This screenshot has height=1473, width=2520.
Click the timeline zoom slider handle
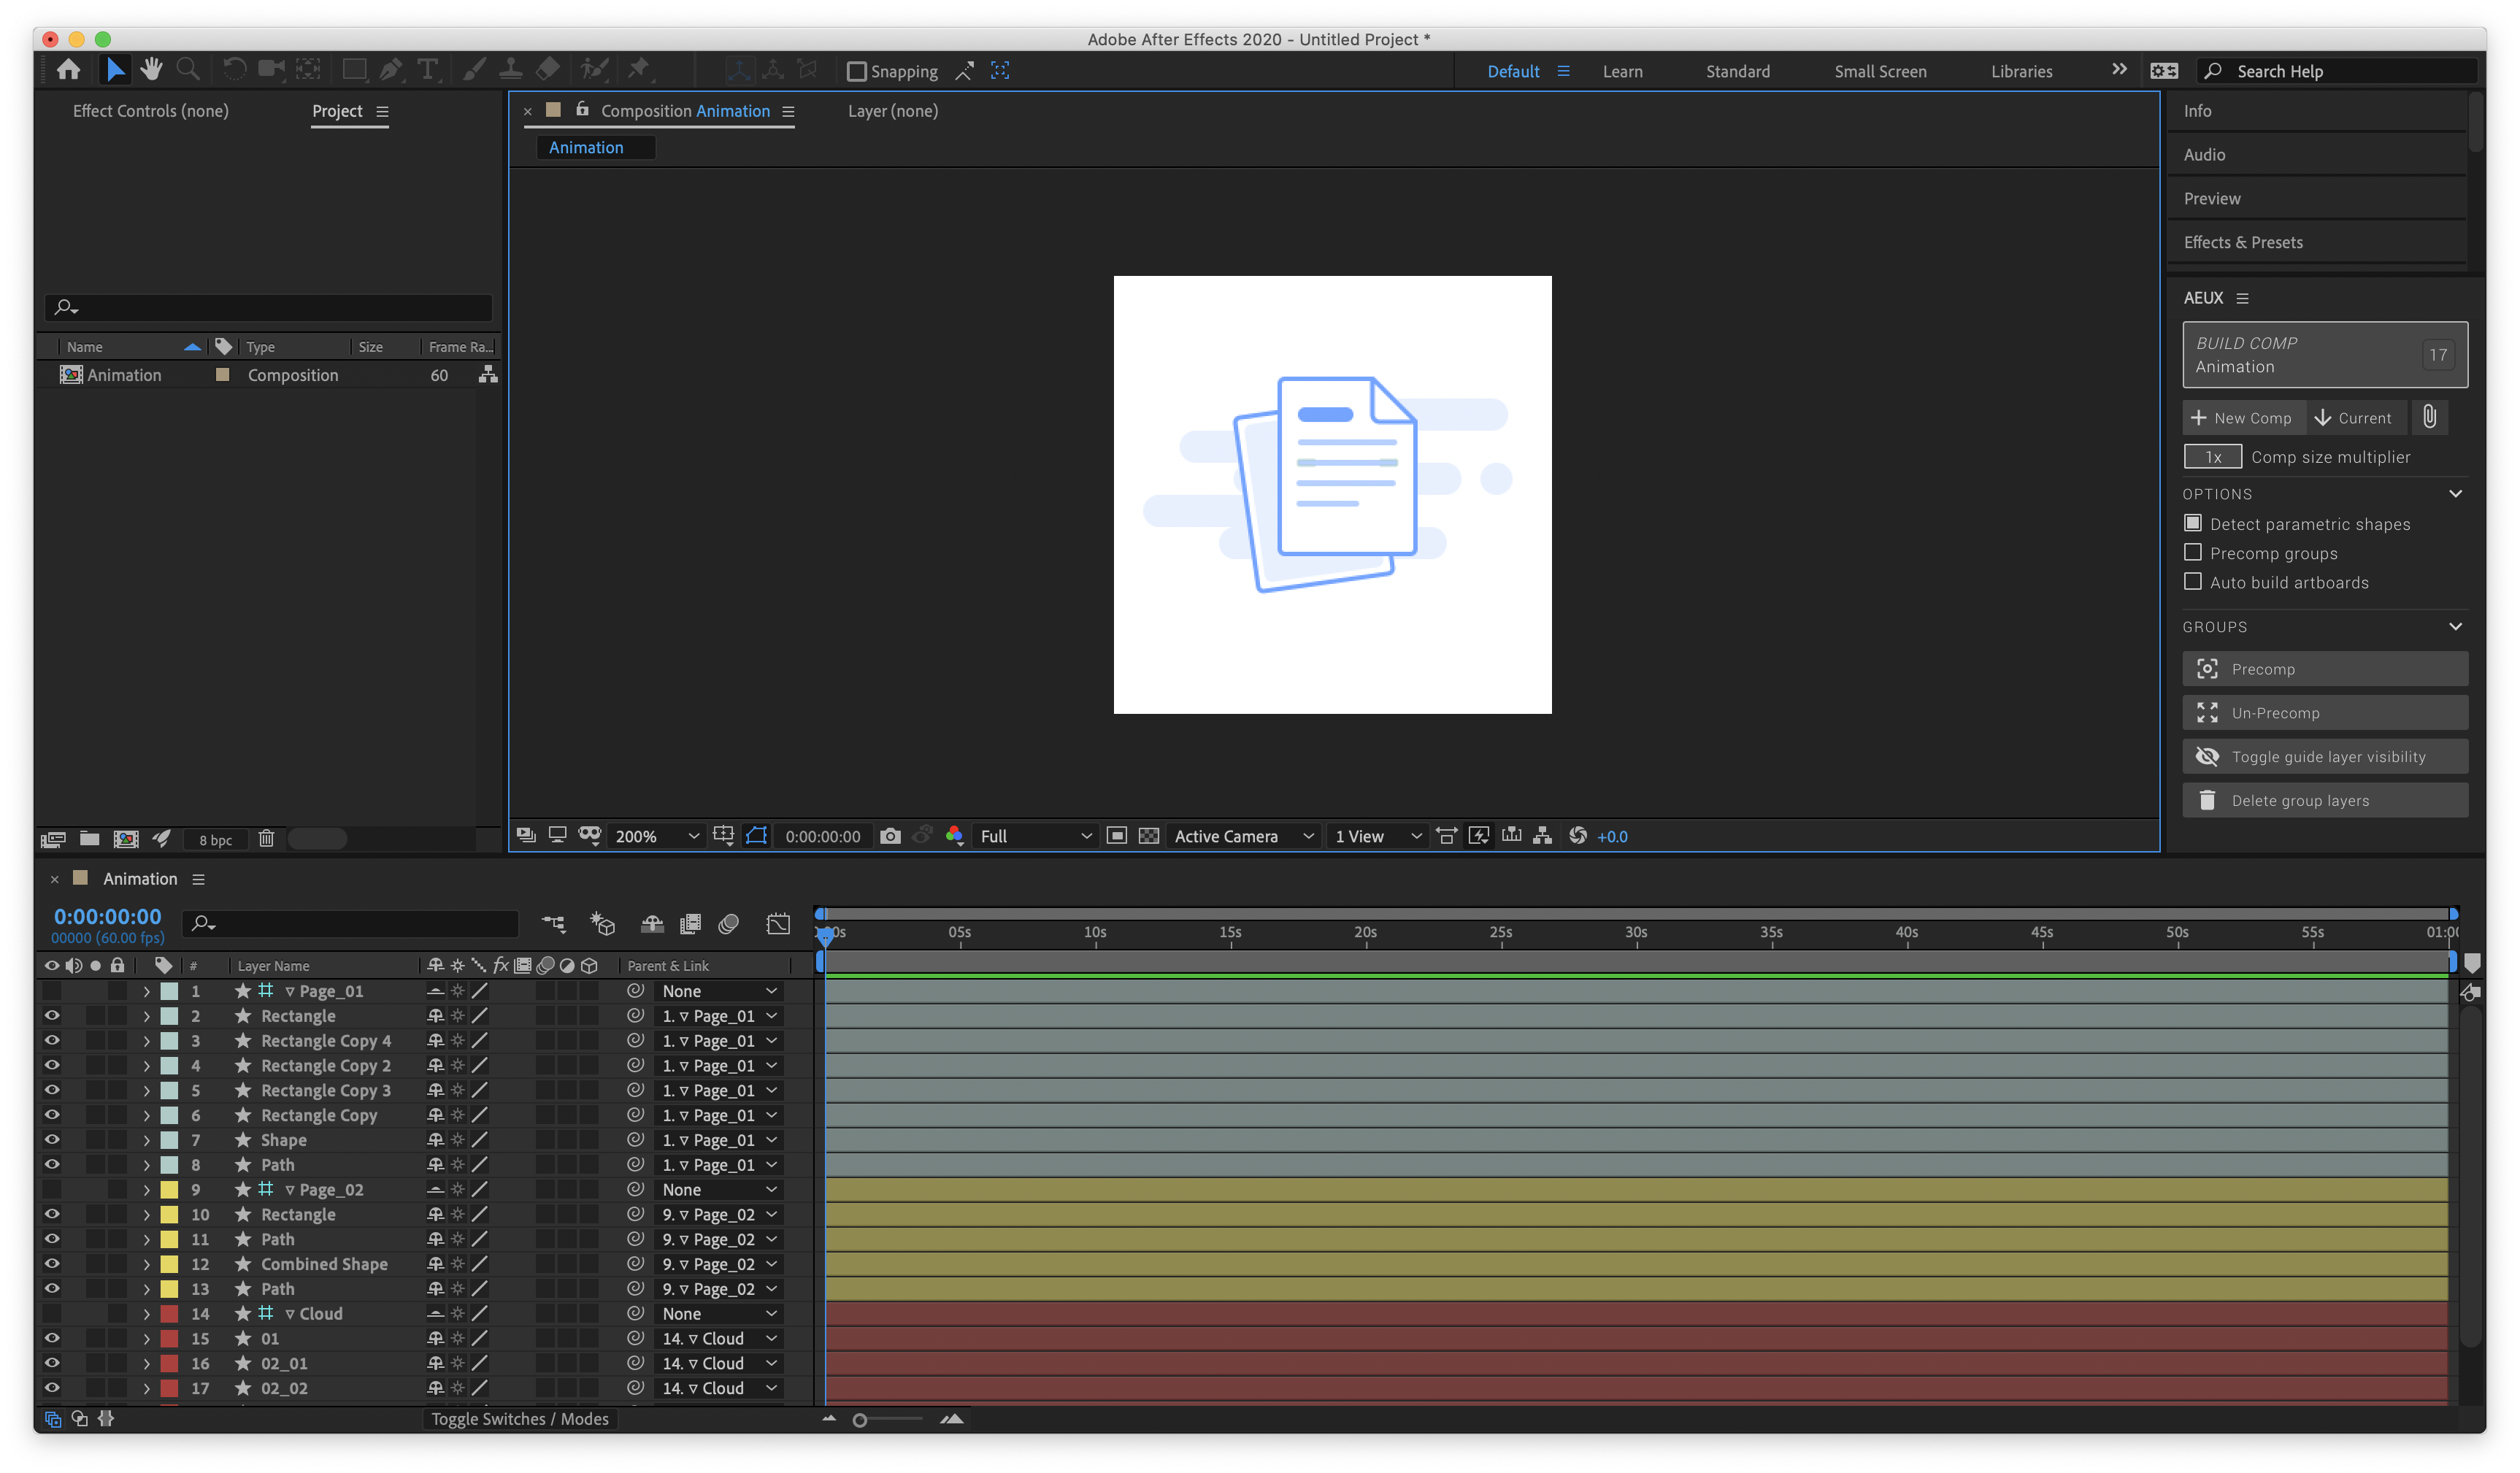pyautogui.click(x=859, y=1420)
